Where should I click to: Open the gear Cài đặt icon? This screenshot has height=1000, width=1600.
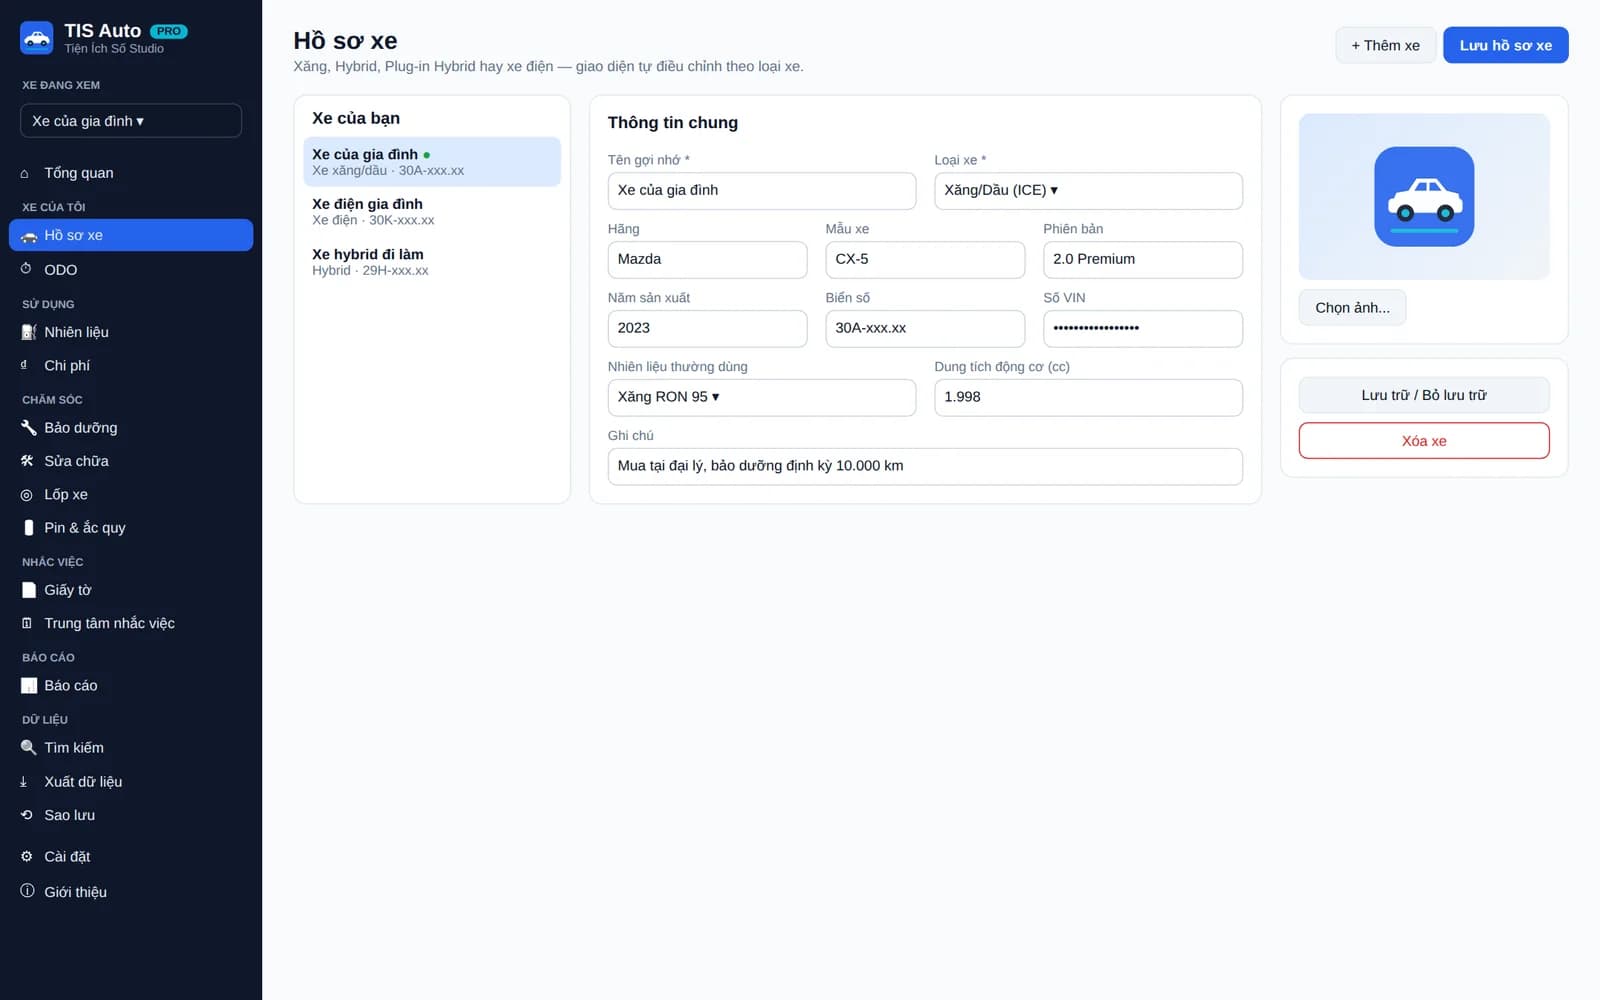tap(27, 857)
